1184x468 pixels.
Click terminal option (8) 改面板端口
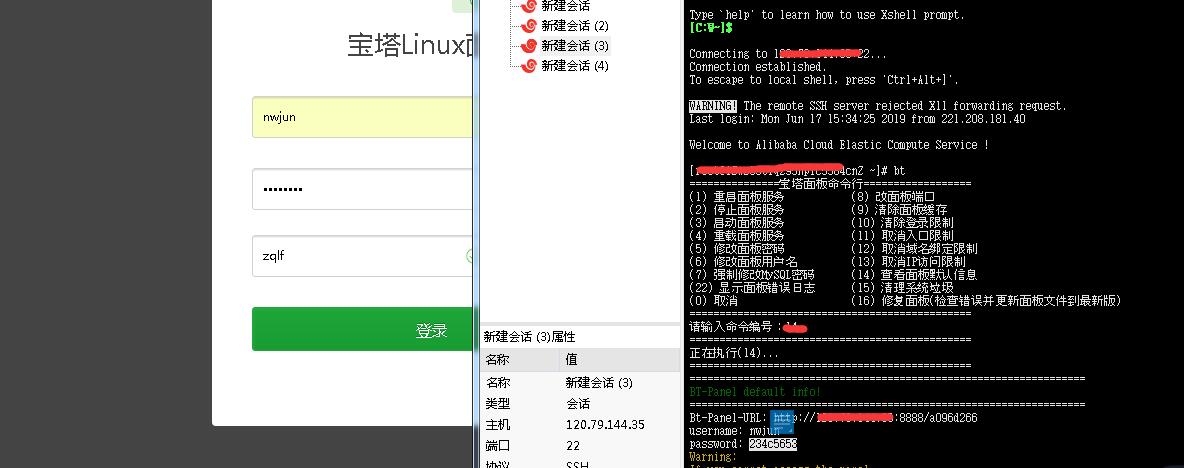[893, 196]
